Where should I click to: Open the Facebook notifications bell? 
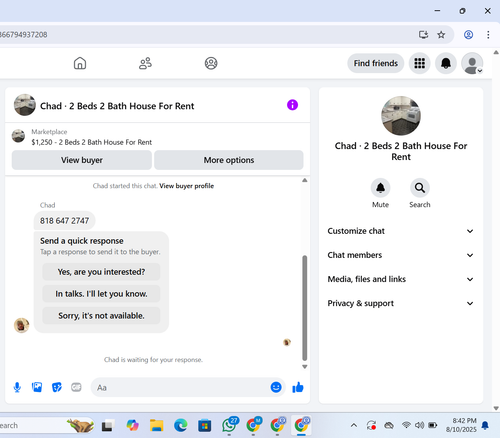click(x=446, y=63)
